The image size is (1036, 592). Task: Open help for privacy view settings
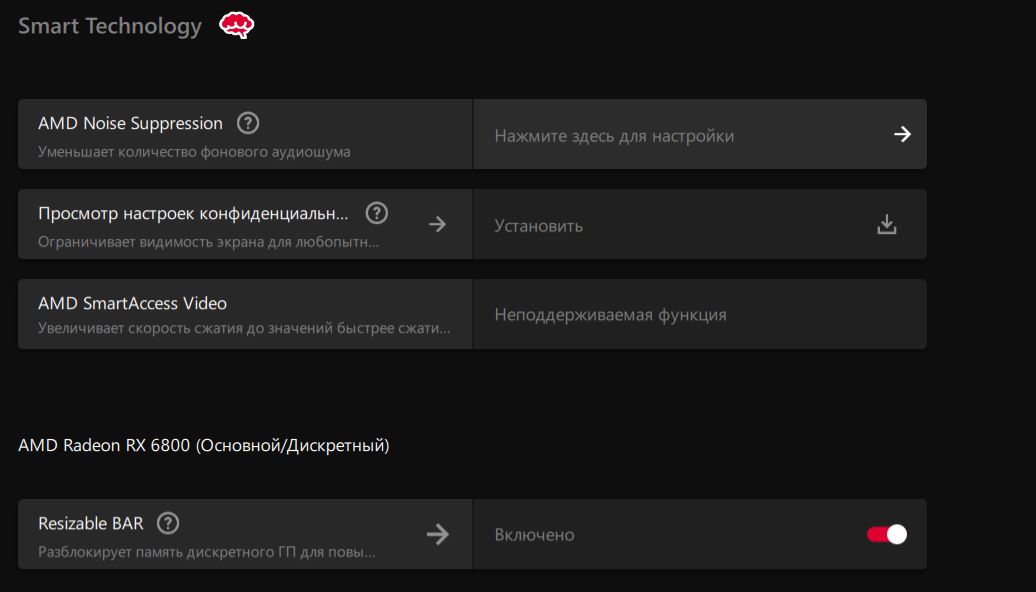377,213
